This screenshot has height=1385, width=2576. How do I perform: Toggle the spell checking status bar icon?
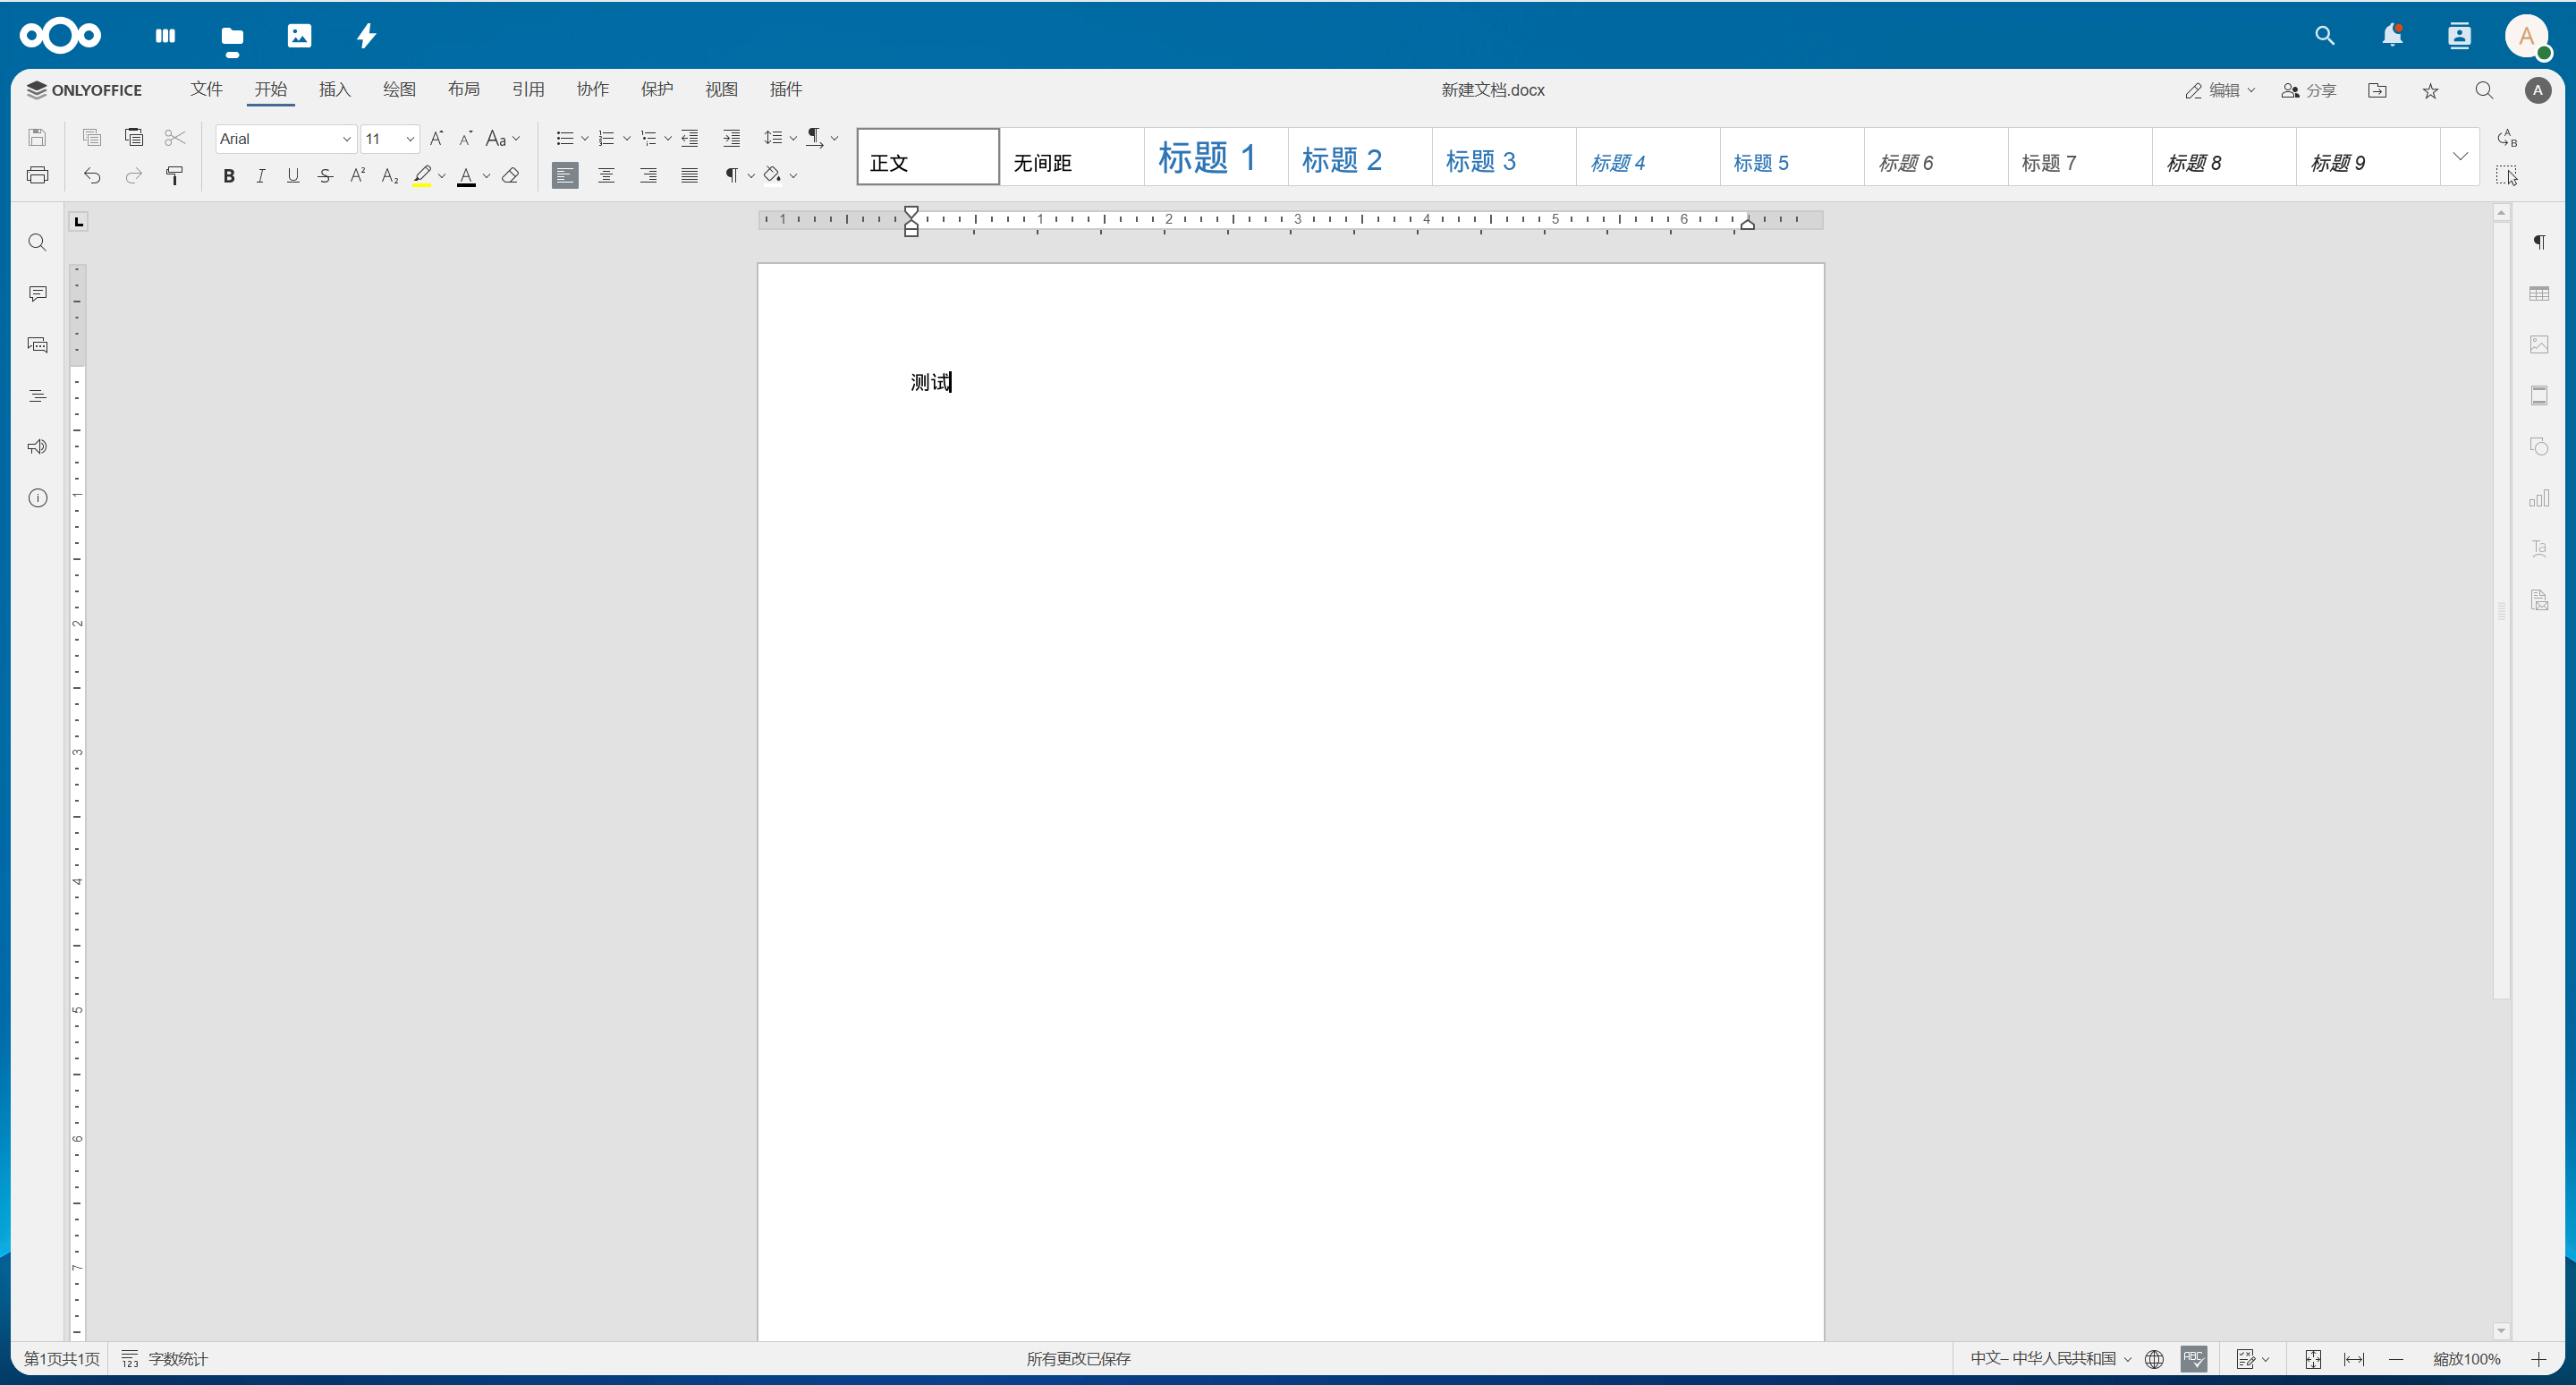tap(2193, 1358)
